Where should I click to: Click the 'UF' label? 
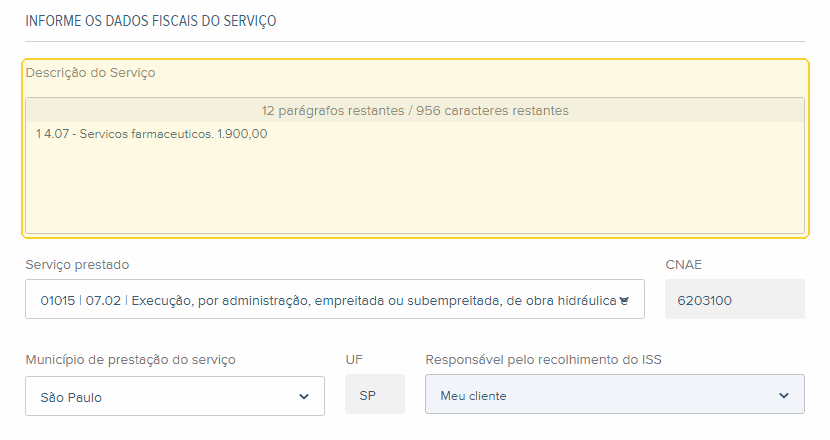click(354, 360)
